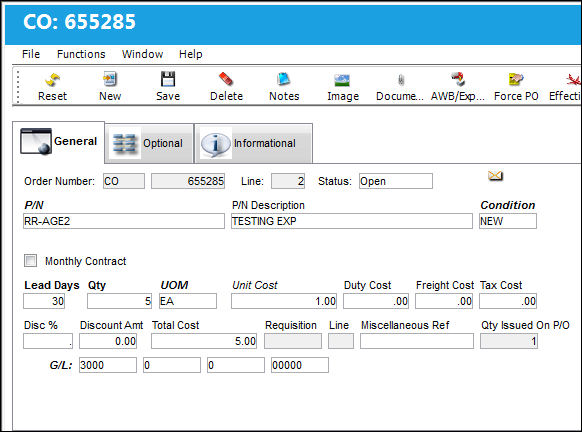The width and height of the screenshot is (582, 432).
Task: Click the Order Number field 655285
Action: (x=188, y=181)
